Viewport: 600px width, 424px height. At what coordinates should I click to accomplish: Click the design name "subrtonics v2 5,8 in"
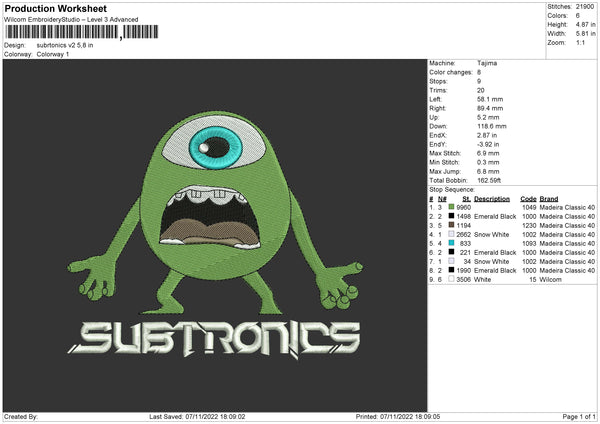[x=65, y=45]
